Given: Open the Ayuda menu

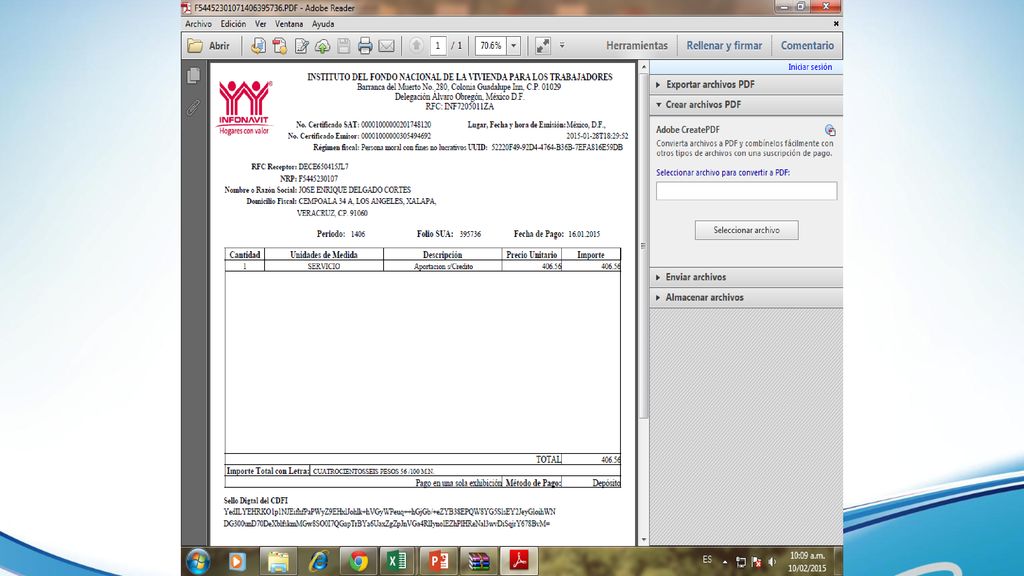Looking at the screenshot, I should (x=323, y=24).
